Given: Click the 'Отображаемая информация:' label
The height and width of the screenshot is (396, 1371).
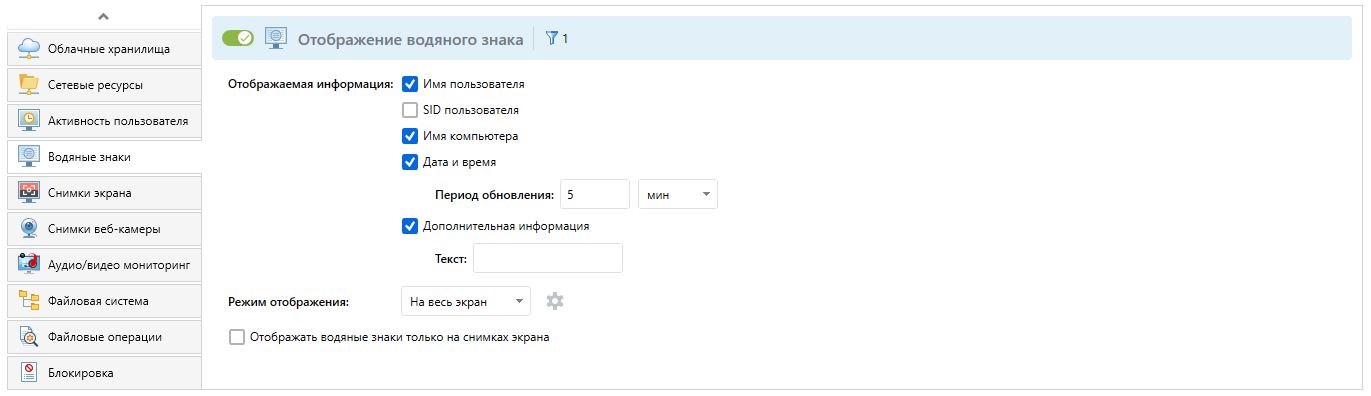Looking at the screenshot, I should 311,85.
